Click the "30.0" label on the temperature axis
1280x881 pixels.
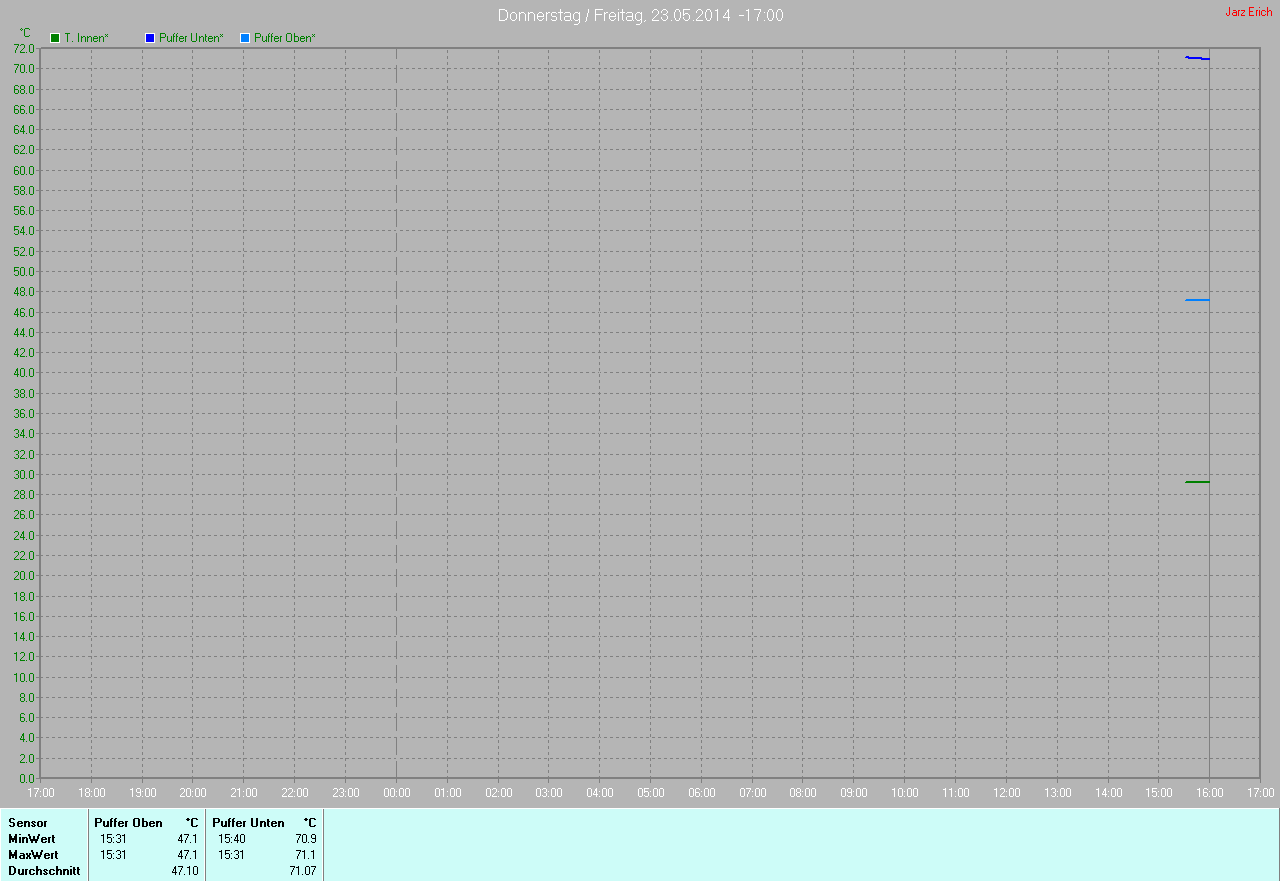(x=25, y=475)
